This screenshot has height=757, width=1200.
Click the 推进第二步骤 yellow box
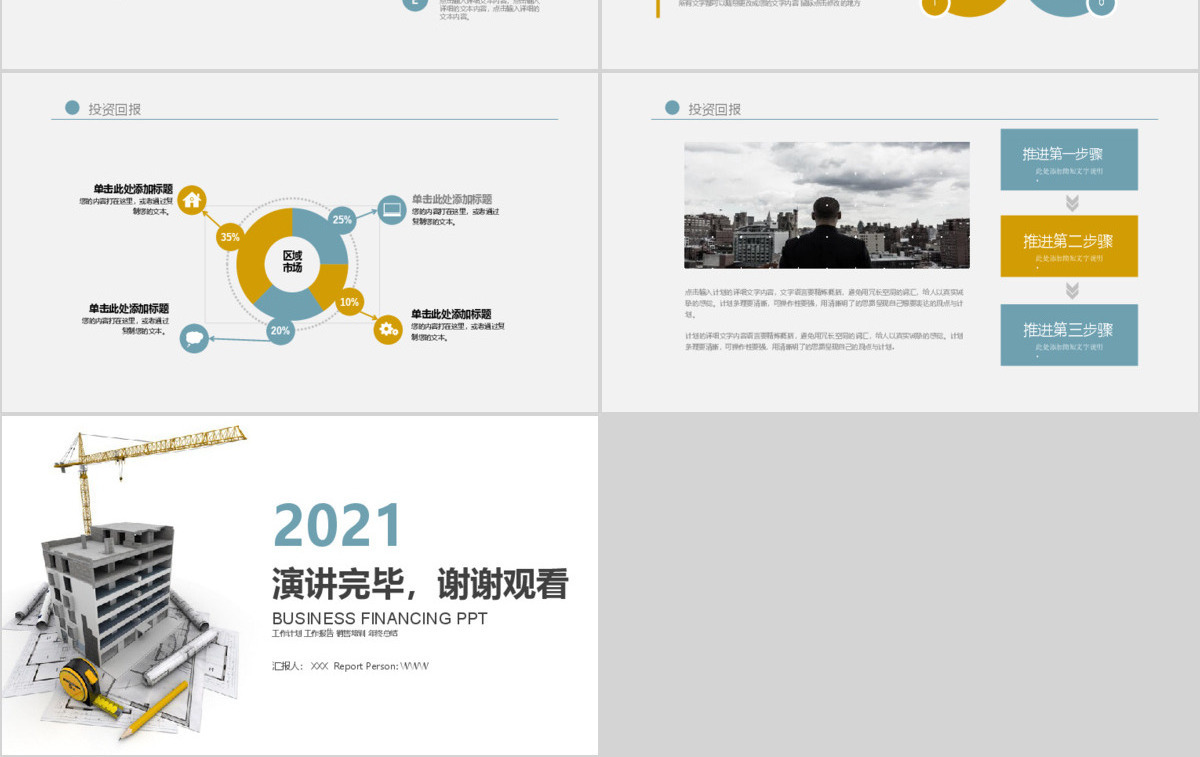pos(1069,246)
